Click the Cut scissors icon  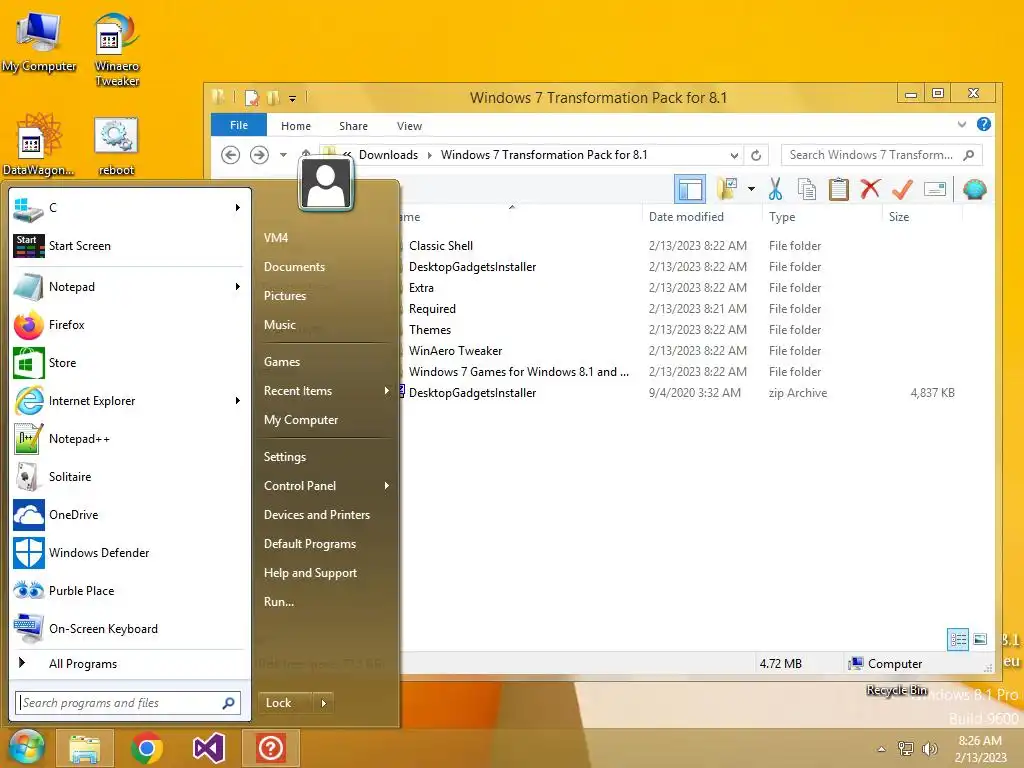[775, 189]
